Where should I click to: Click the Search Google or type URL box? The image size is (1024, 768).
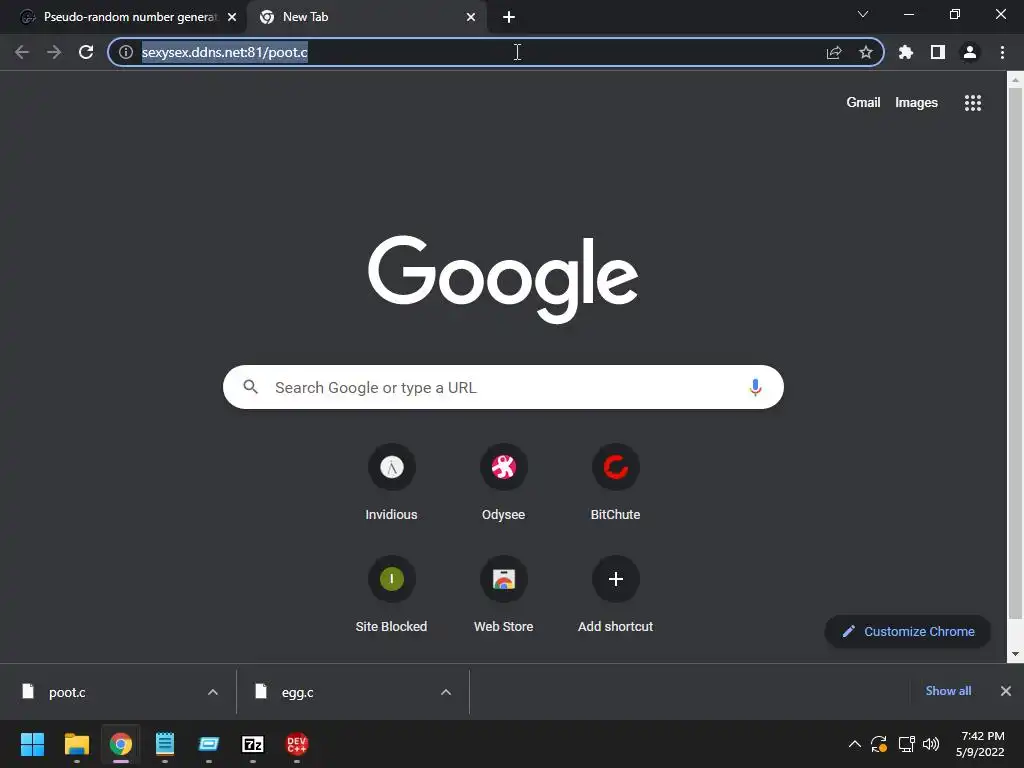[503, 387]
